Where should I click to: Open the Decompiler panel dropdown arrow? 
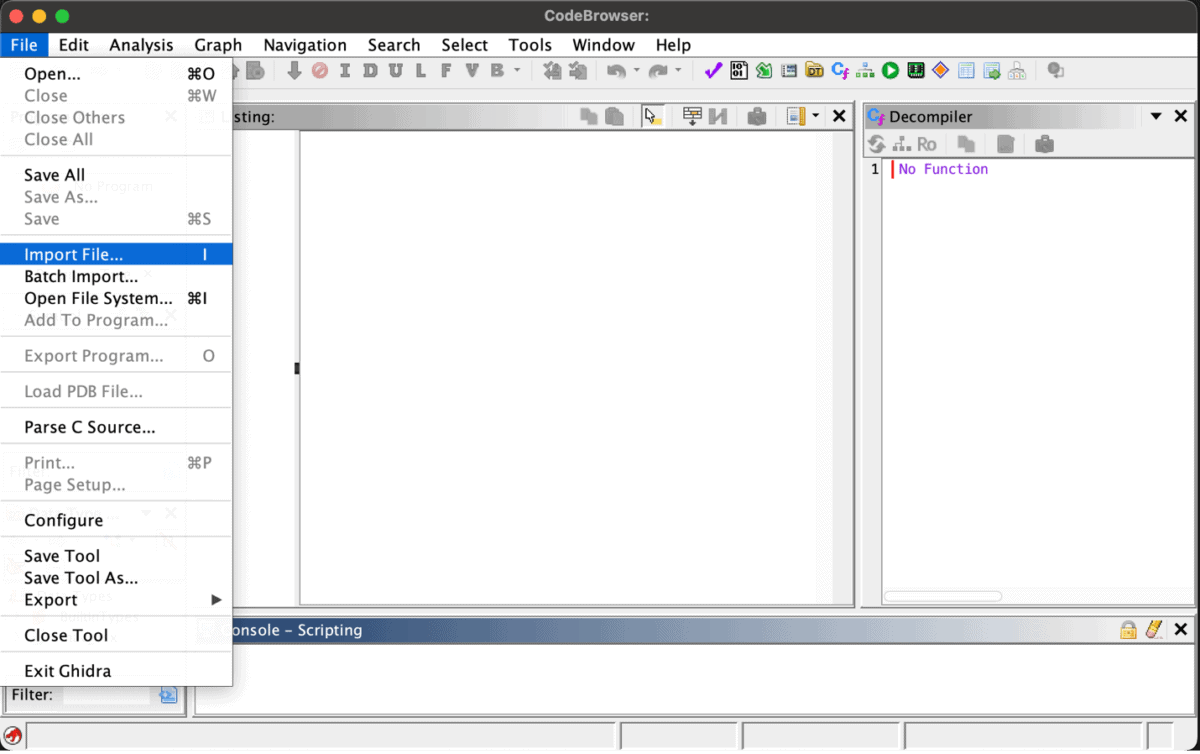tap(1156, 117)
